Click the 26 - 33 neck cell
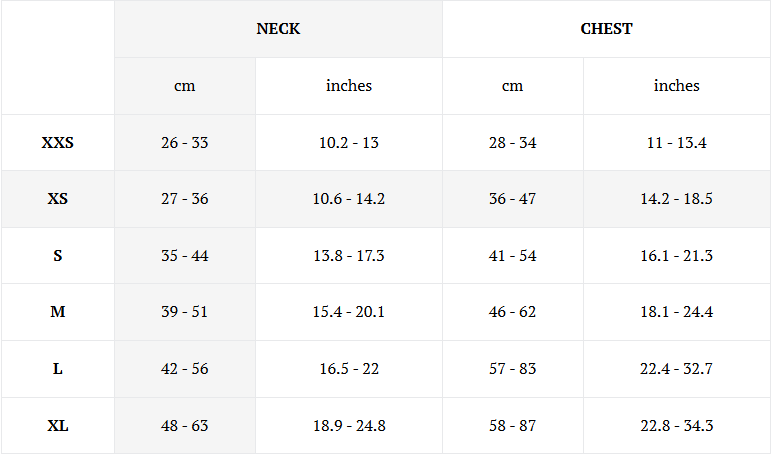Screen dimensions: 781x463 point(185,143)
